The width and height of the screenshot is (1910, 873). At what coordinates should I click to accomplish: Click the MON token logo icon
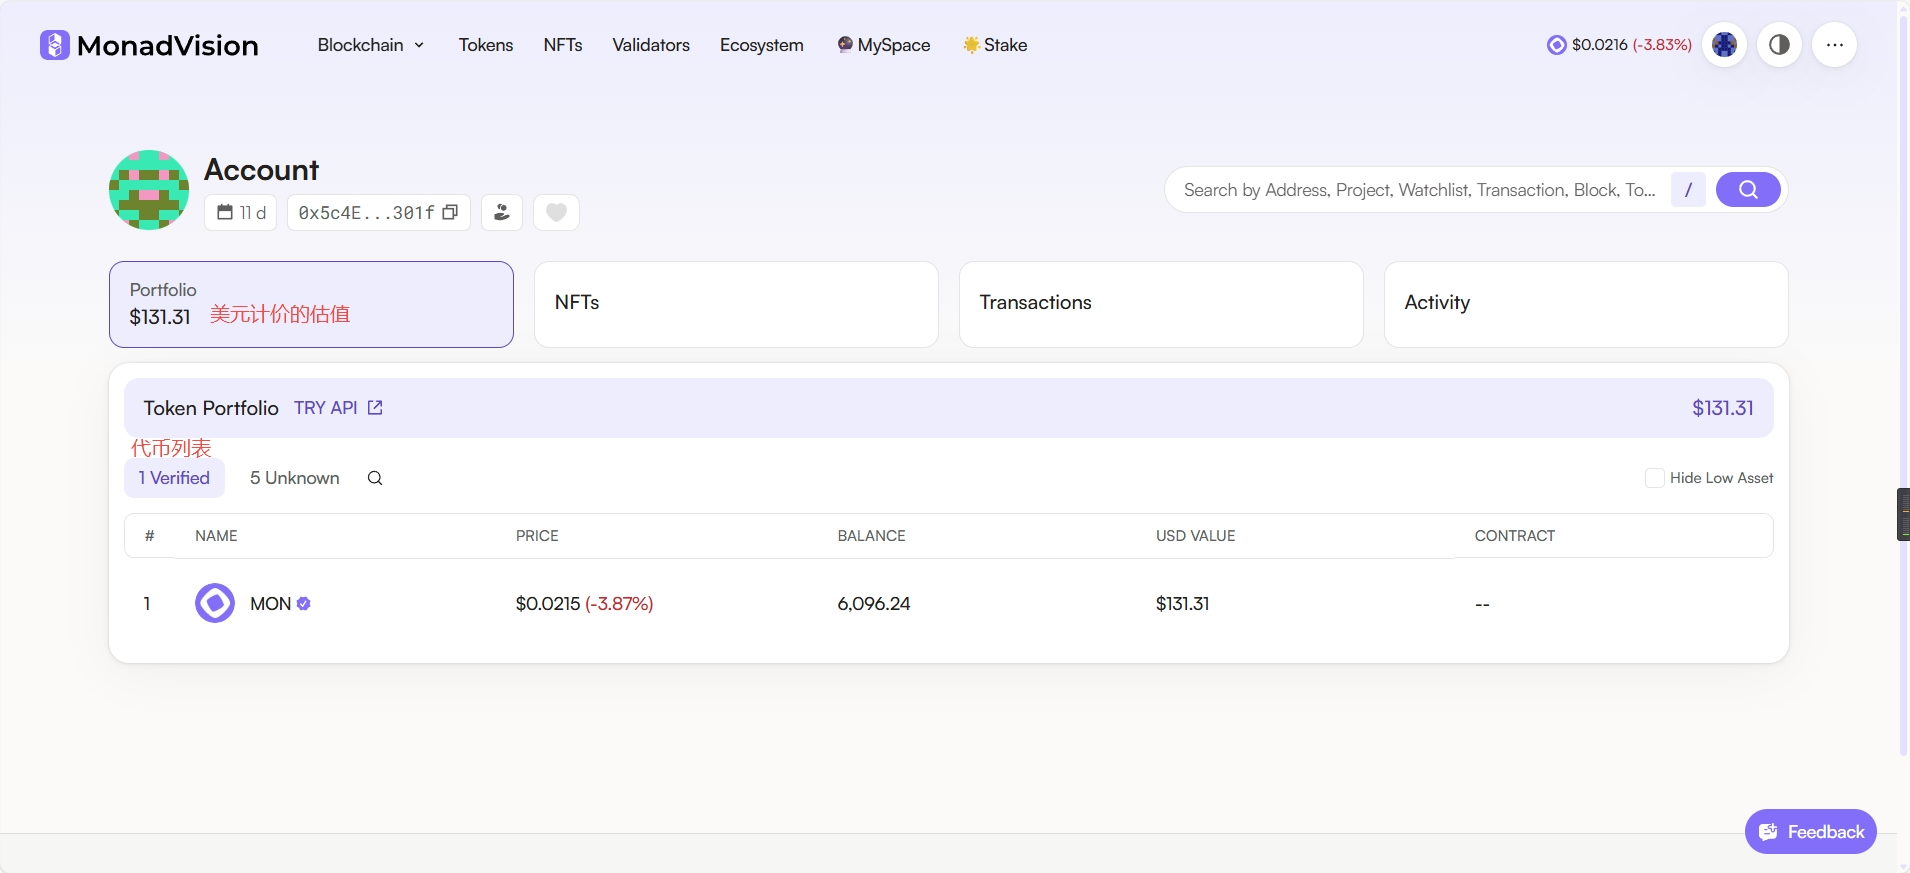[215, 604]
